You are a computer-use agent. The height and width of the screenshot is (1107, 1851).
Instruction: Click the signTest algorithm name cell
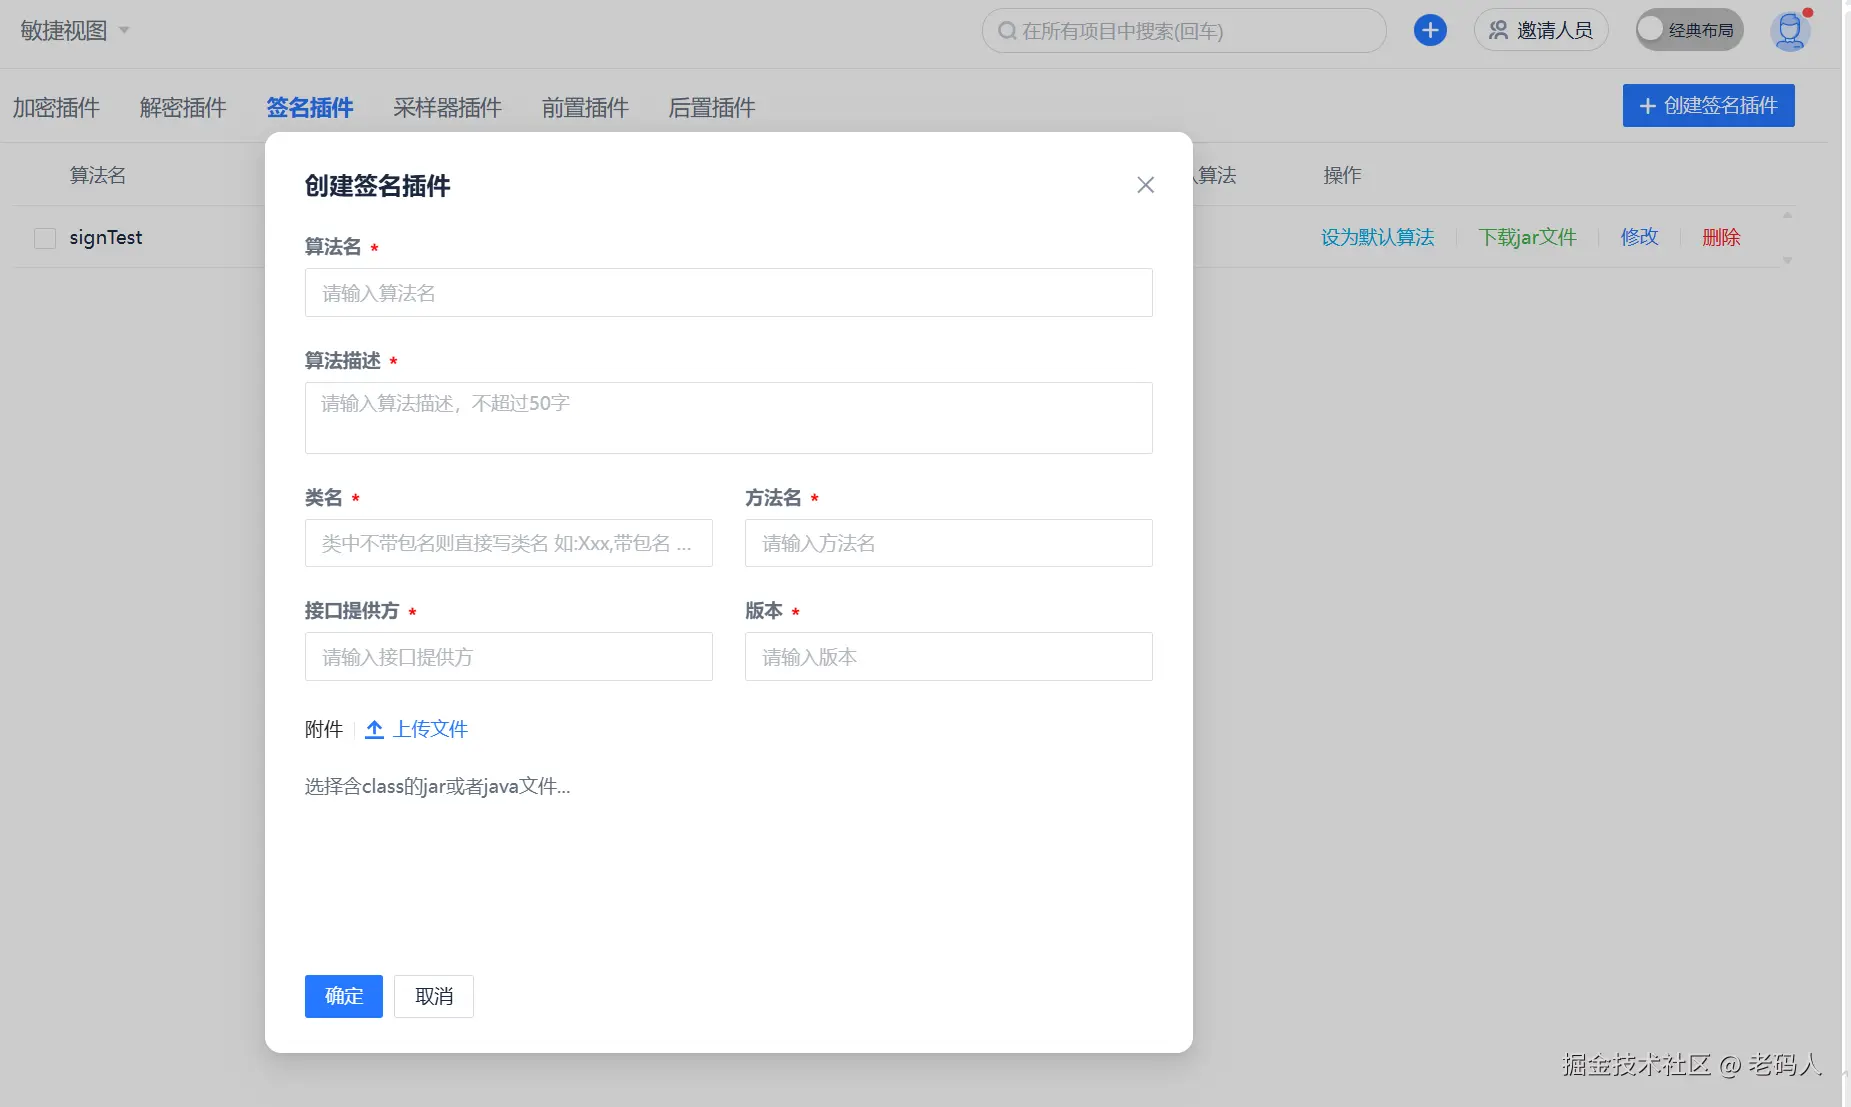point(106,237)
